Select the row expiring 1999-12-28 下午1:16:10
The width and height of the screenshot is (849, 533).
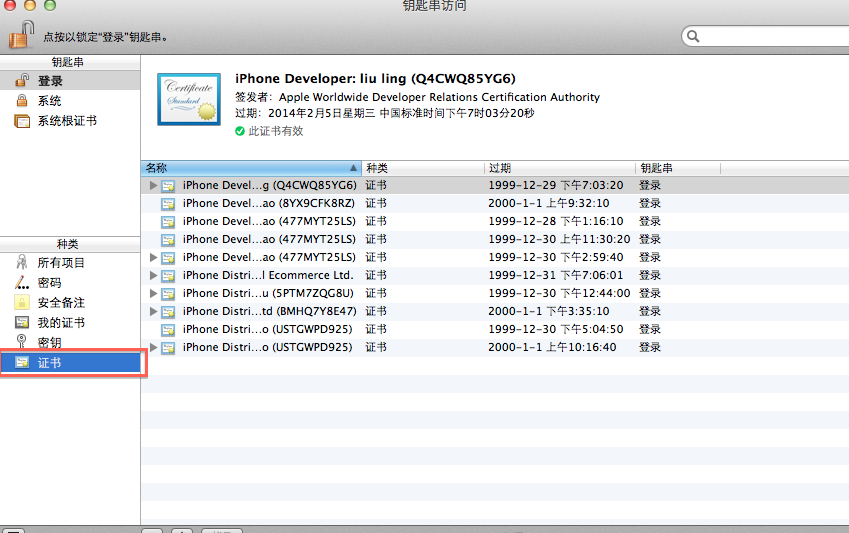(495, 221)
